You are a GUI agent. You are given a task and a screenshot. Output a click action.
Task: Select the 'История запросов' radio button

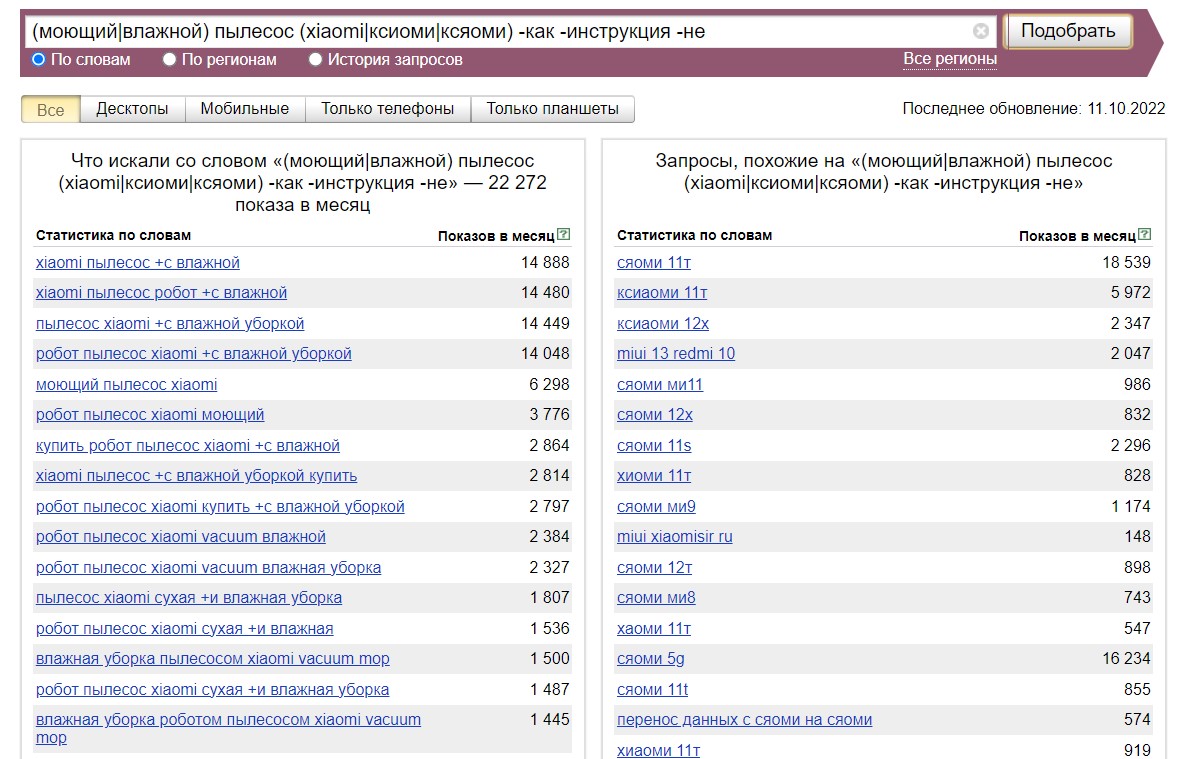coord(315,59)
